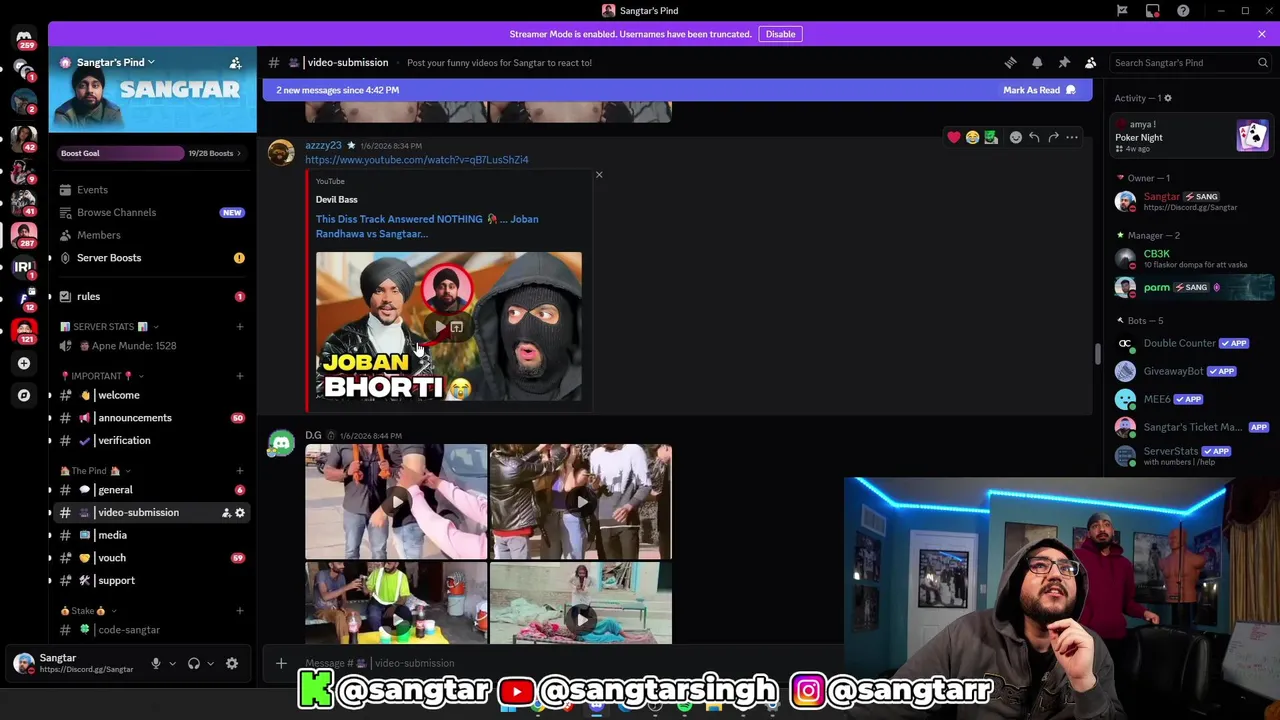The height and width of the screenshot is (720, 1280).
Task: Open server with 121 notifications badge
Action: pyautogui.click(x=24, y=331)
